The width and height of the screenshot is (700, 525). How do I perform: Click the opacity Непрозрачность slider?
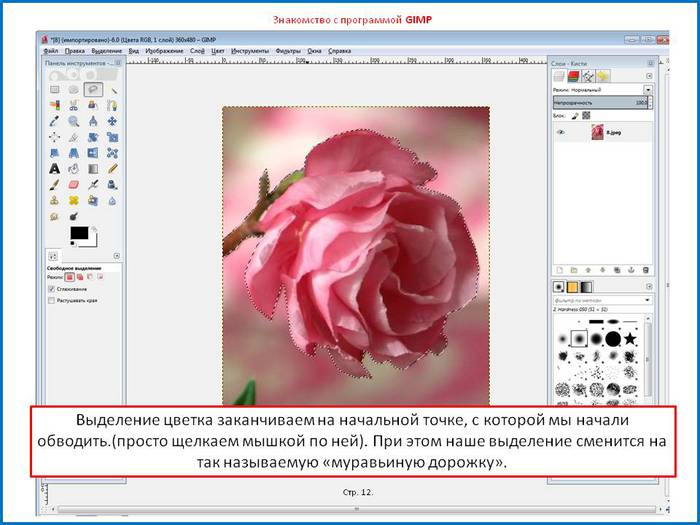pos(600,103)
